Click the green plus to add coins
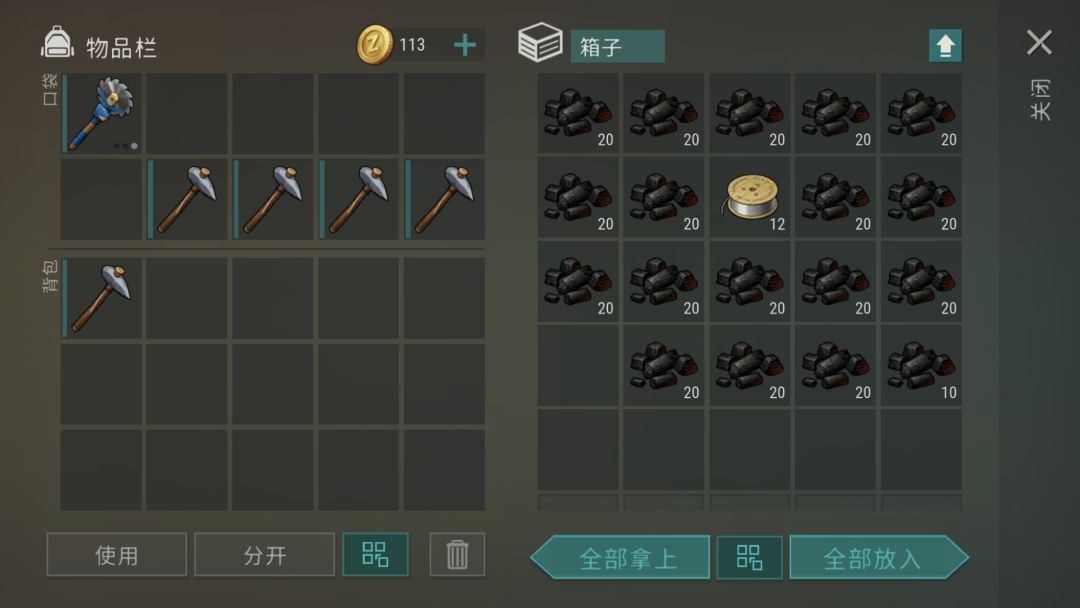This screenshot has width=1080, height=608. 465,45
